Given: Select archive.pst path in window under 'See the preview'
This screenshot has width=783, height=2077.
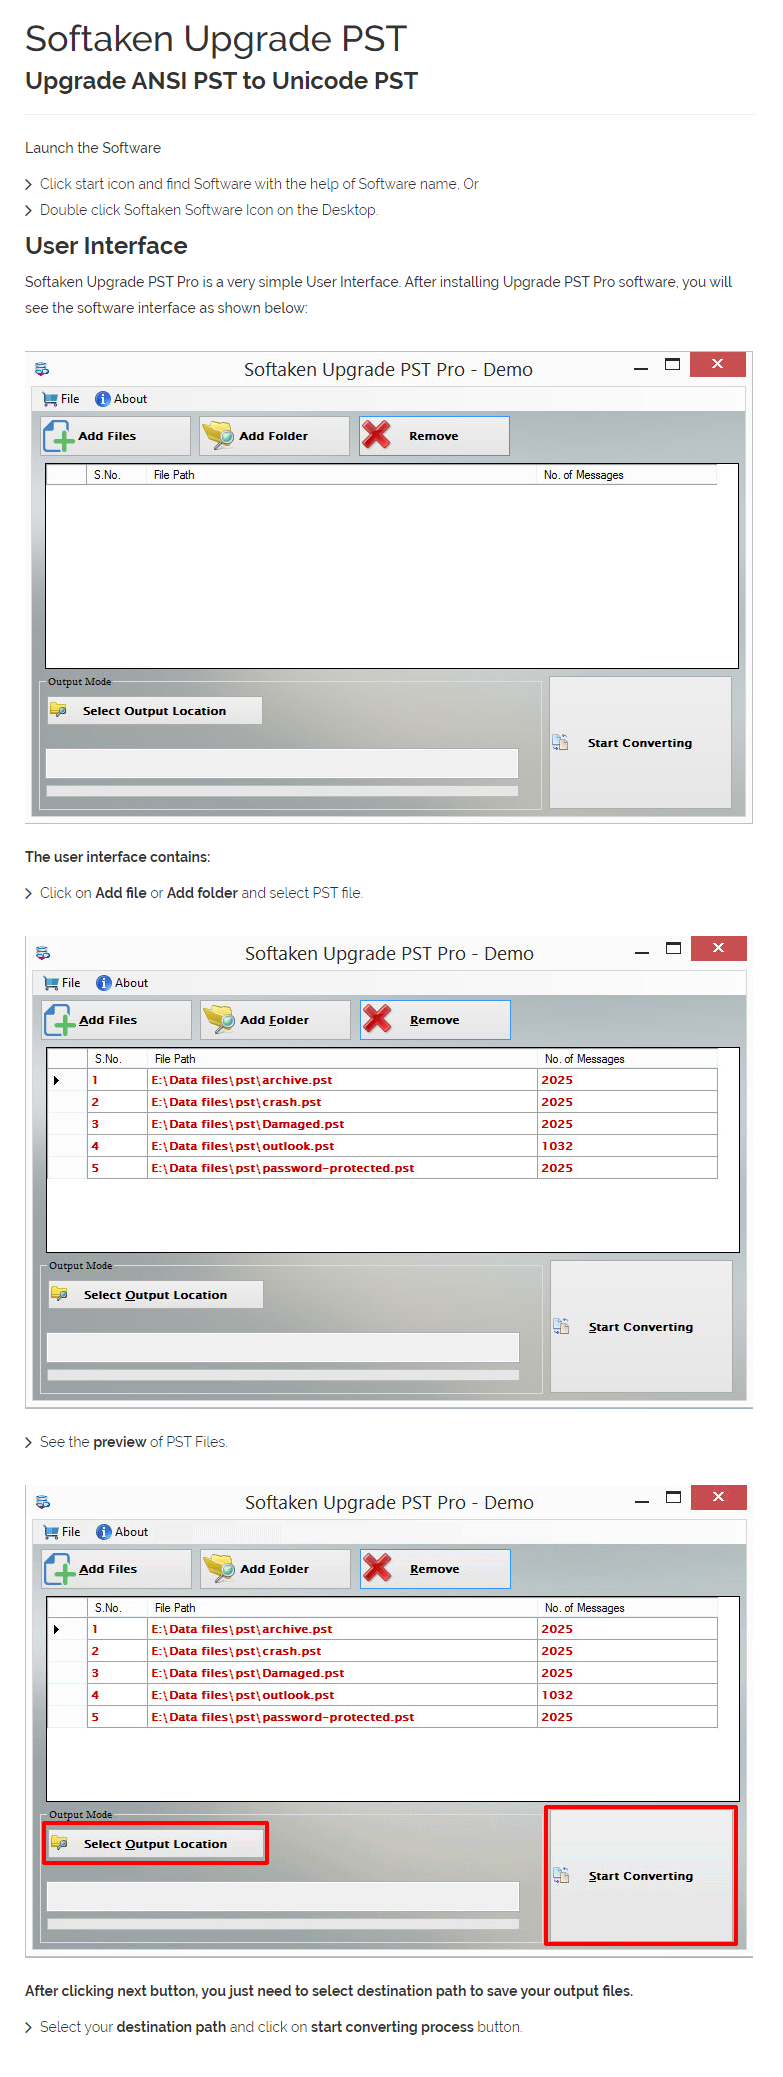Looking at the screenshot, I should [x=242, y=1629].
